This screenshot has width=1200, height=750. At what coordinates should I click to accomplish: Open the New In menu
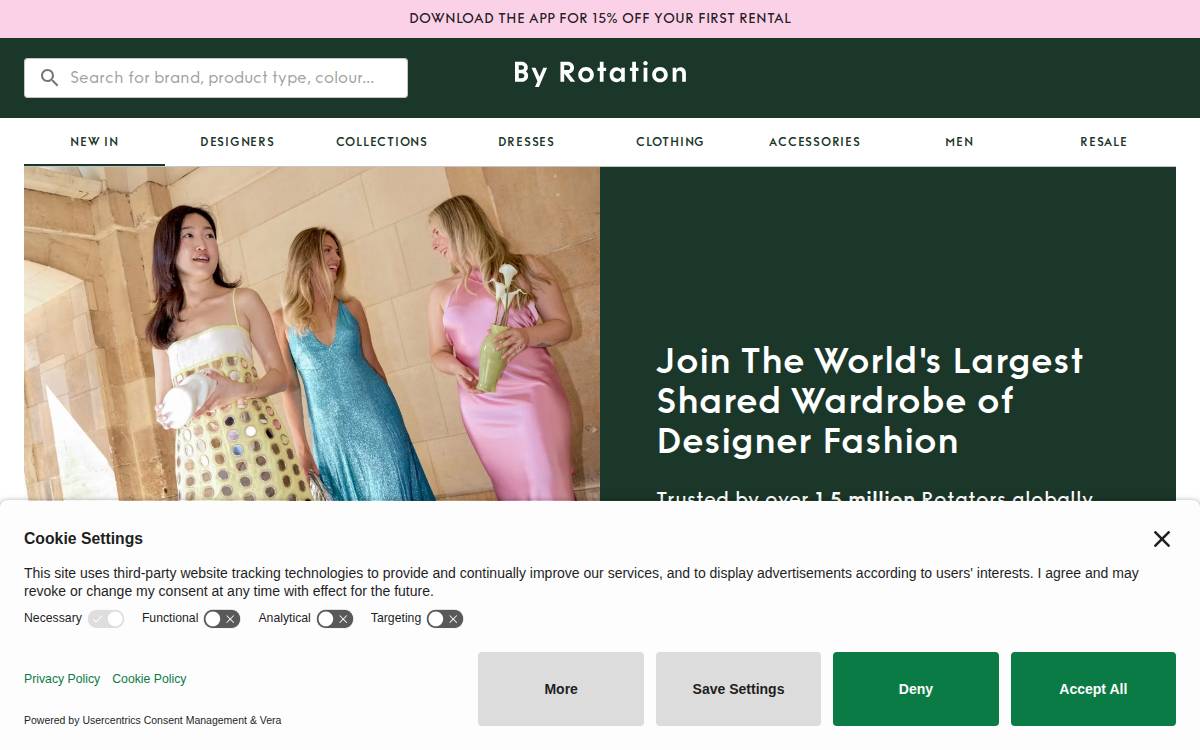pyautogui.click(x=94, y=142)
